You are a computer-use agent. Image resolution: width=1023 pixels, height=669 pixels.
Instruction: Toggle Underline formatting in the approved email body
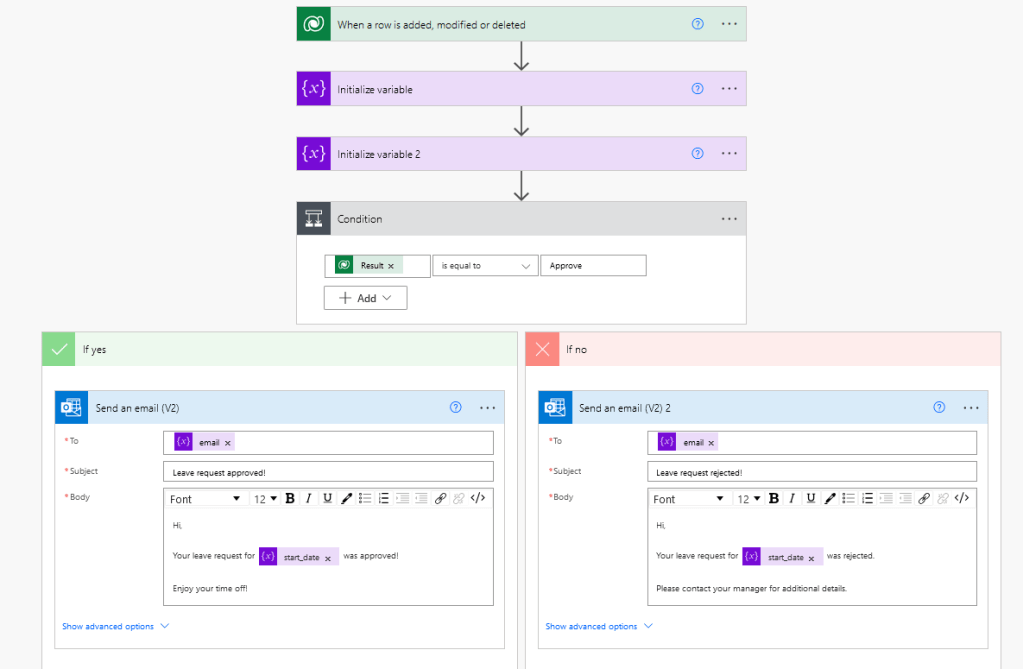328,498
